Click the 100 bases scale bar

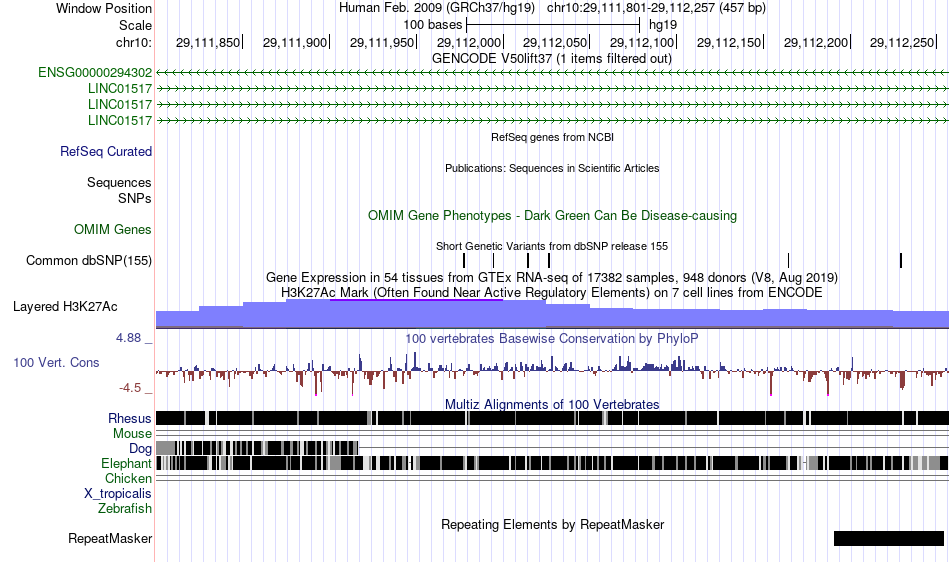click(x=553, y=25)
